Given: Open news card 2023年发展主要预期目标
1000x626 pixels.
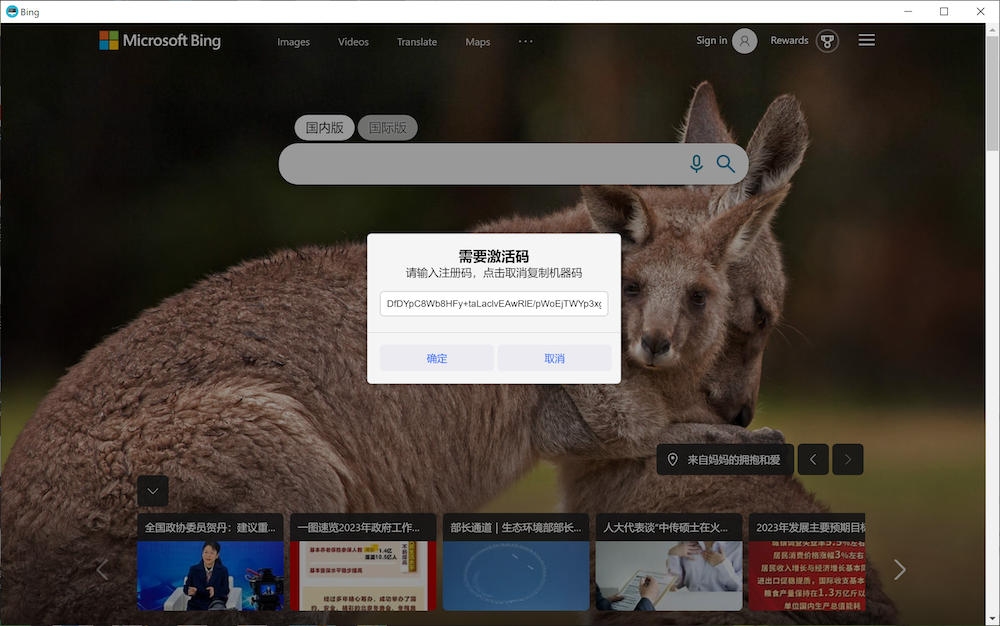Looking at the screenshot, I should [807, 562].
